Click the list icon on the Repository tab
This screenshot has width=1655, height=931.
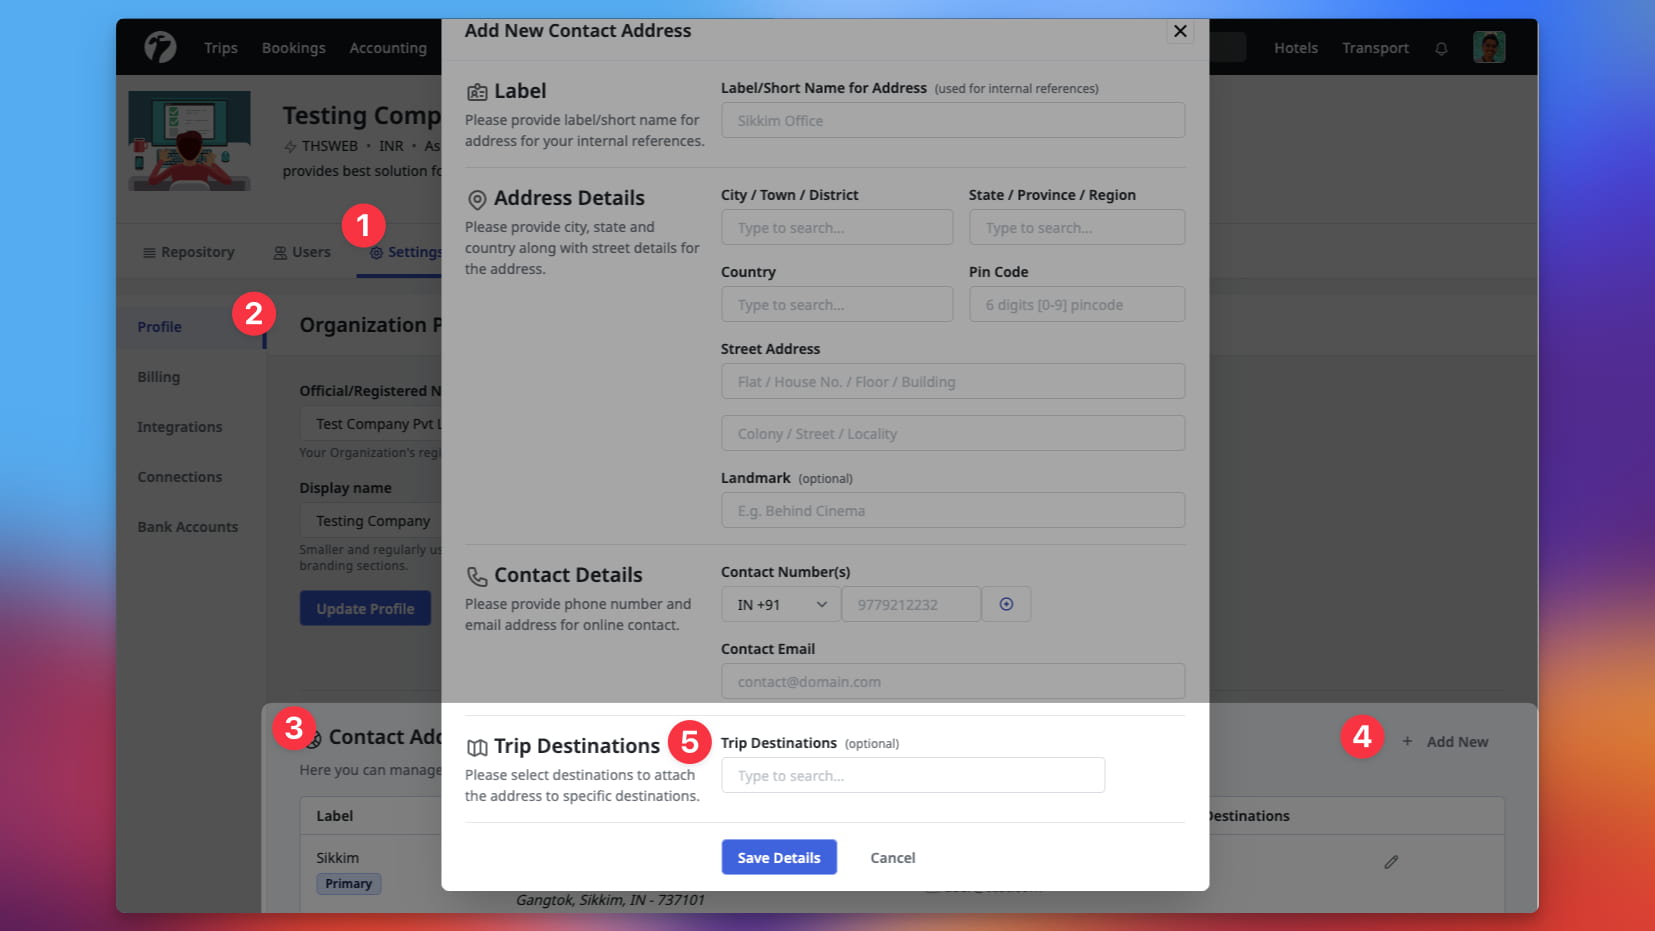click(148, 252)
